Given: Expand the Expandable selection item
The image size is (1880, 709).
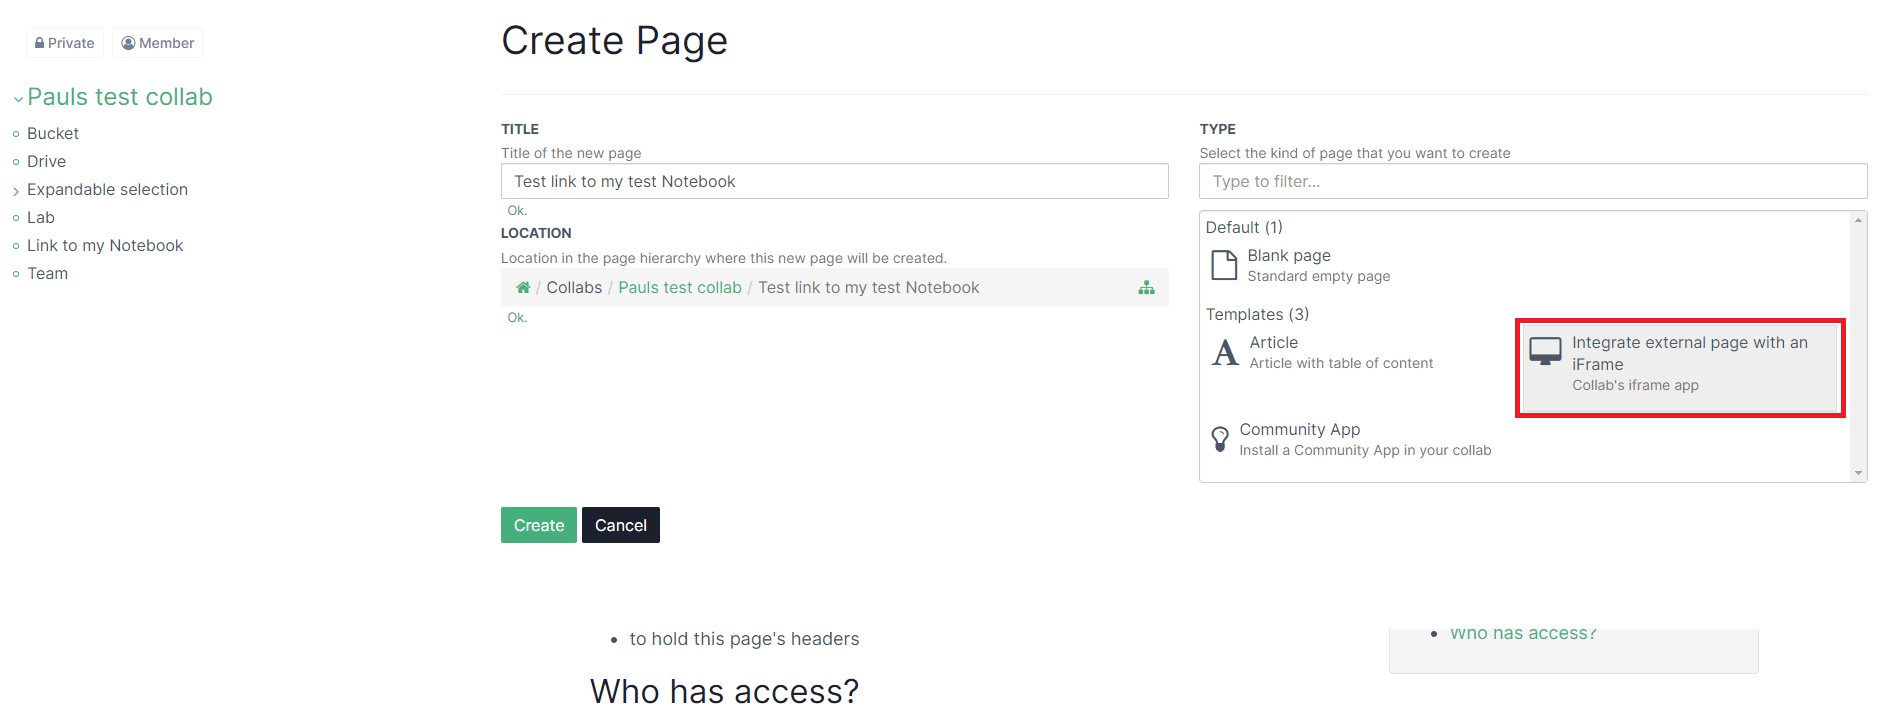Looking at the screenshot, I should click(16, 191).
